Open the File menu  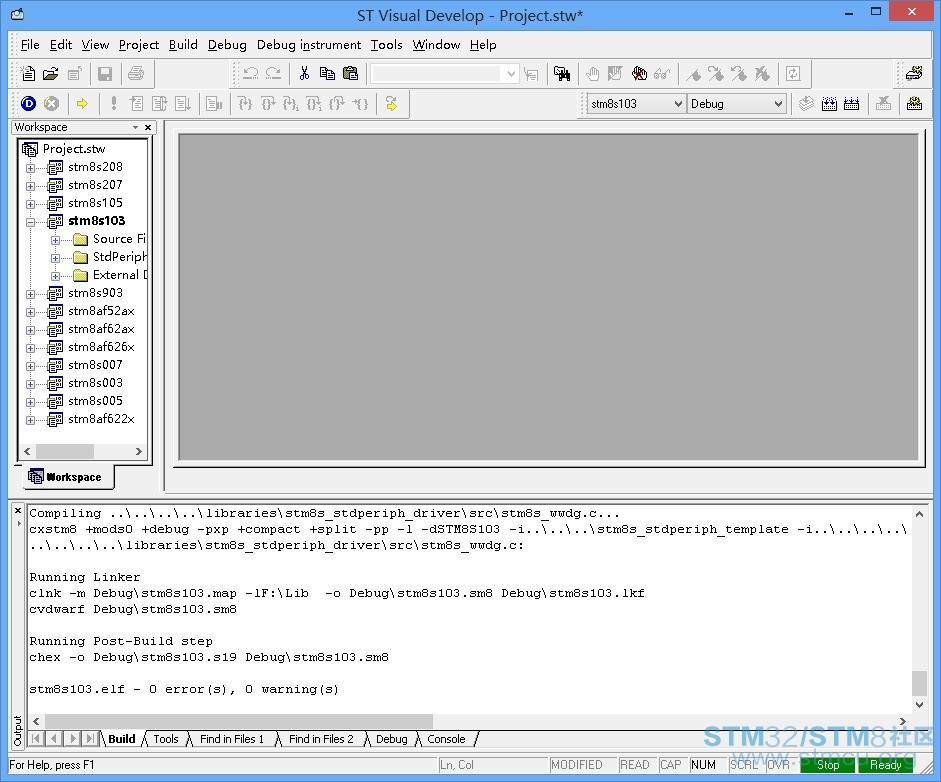[30, 45]
